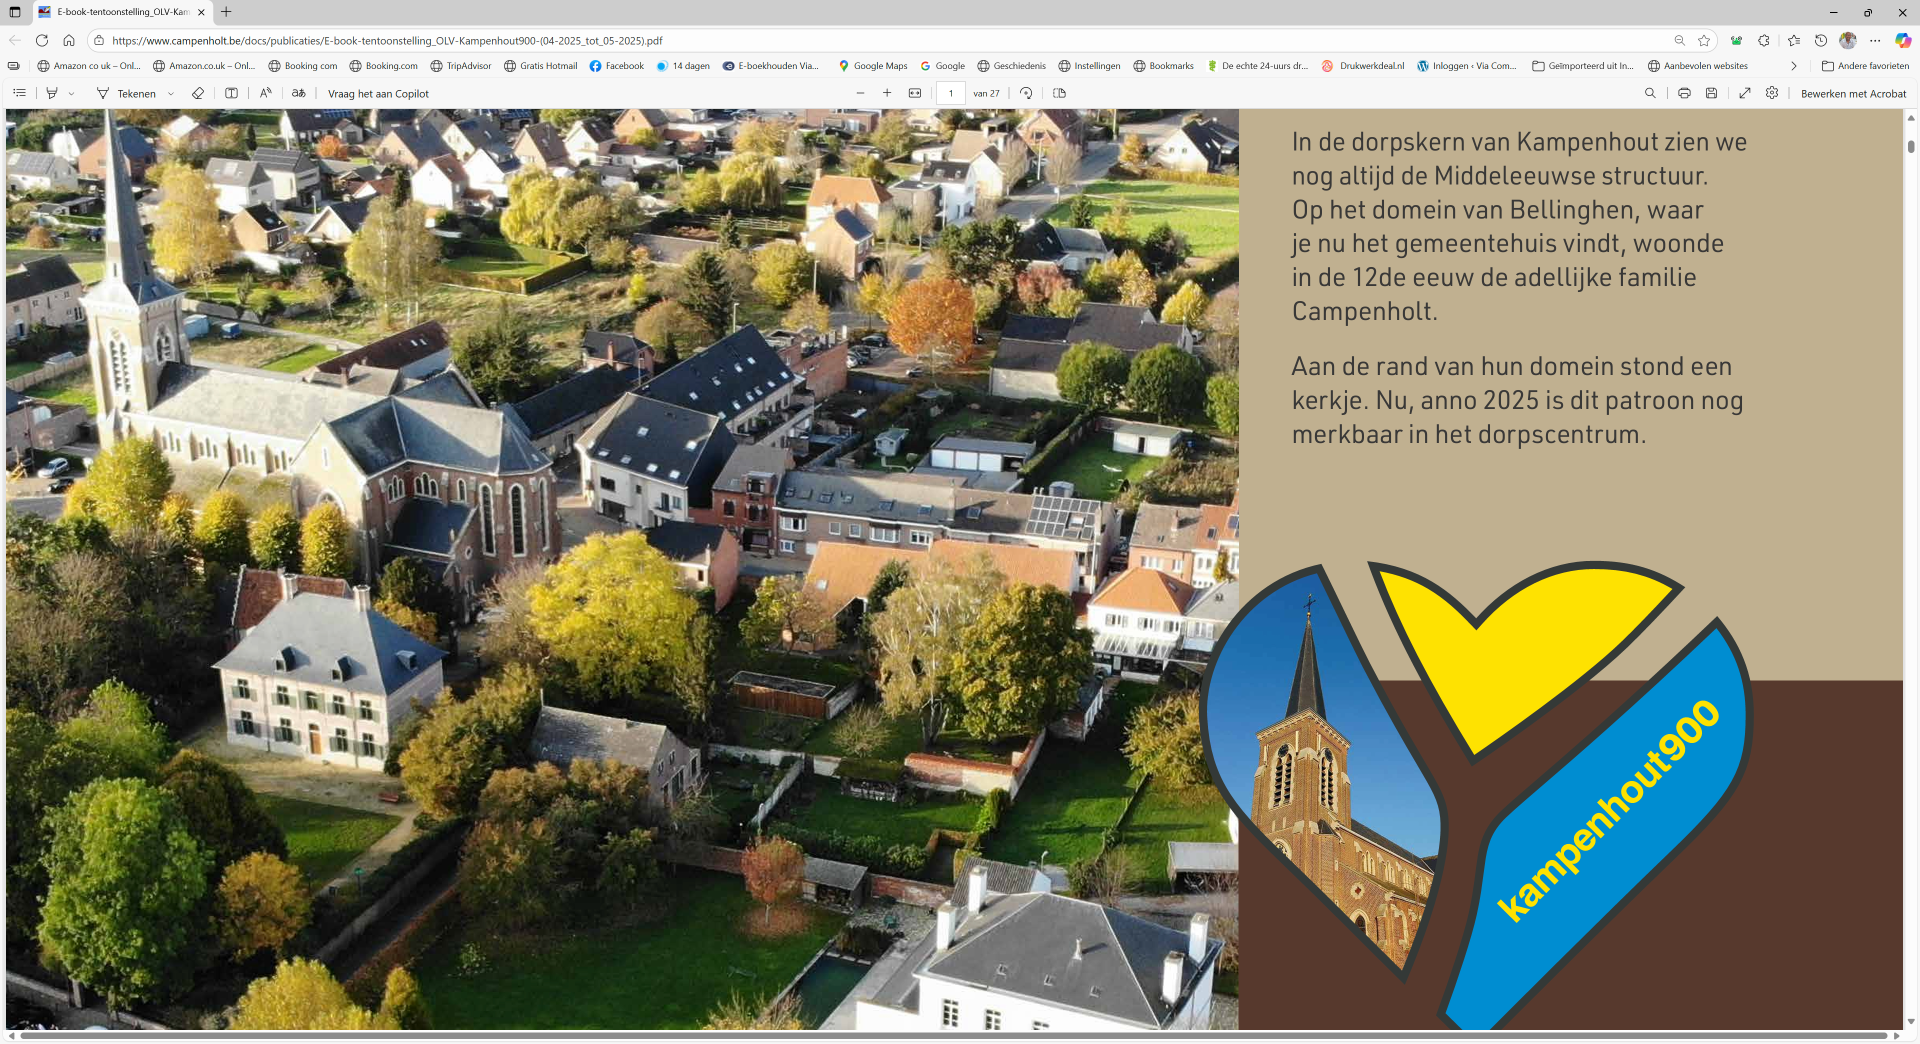This screenshot has width=1920, height=1044.
Task: Close the E-book-tentoonstelling tab
Action: (x=201, y=12)
